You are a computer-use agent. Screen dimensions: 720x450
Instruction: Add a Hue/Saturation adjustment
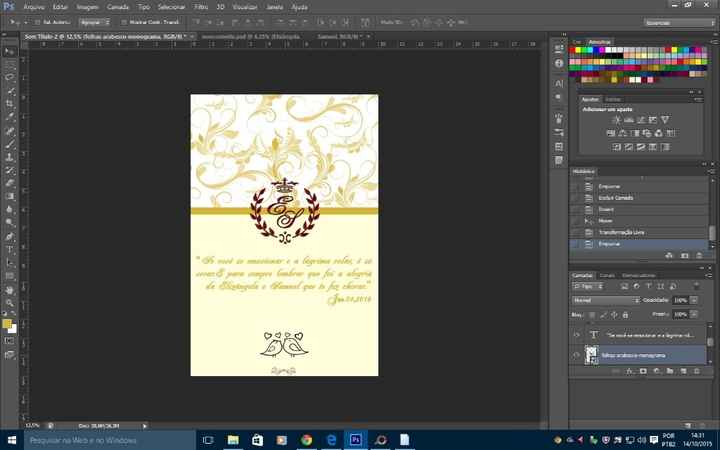coord(611,134)
